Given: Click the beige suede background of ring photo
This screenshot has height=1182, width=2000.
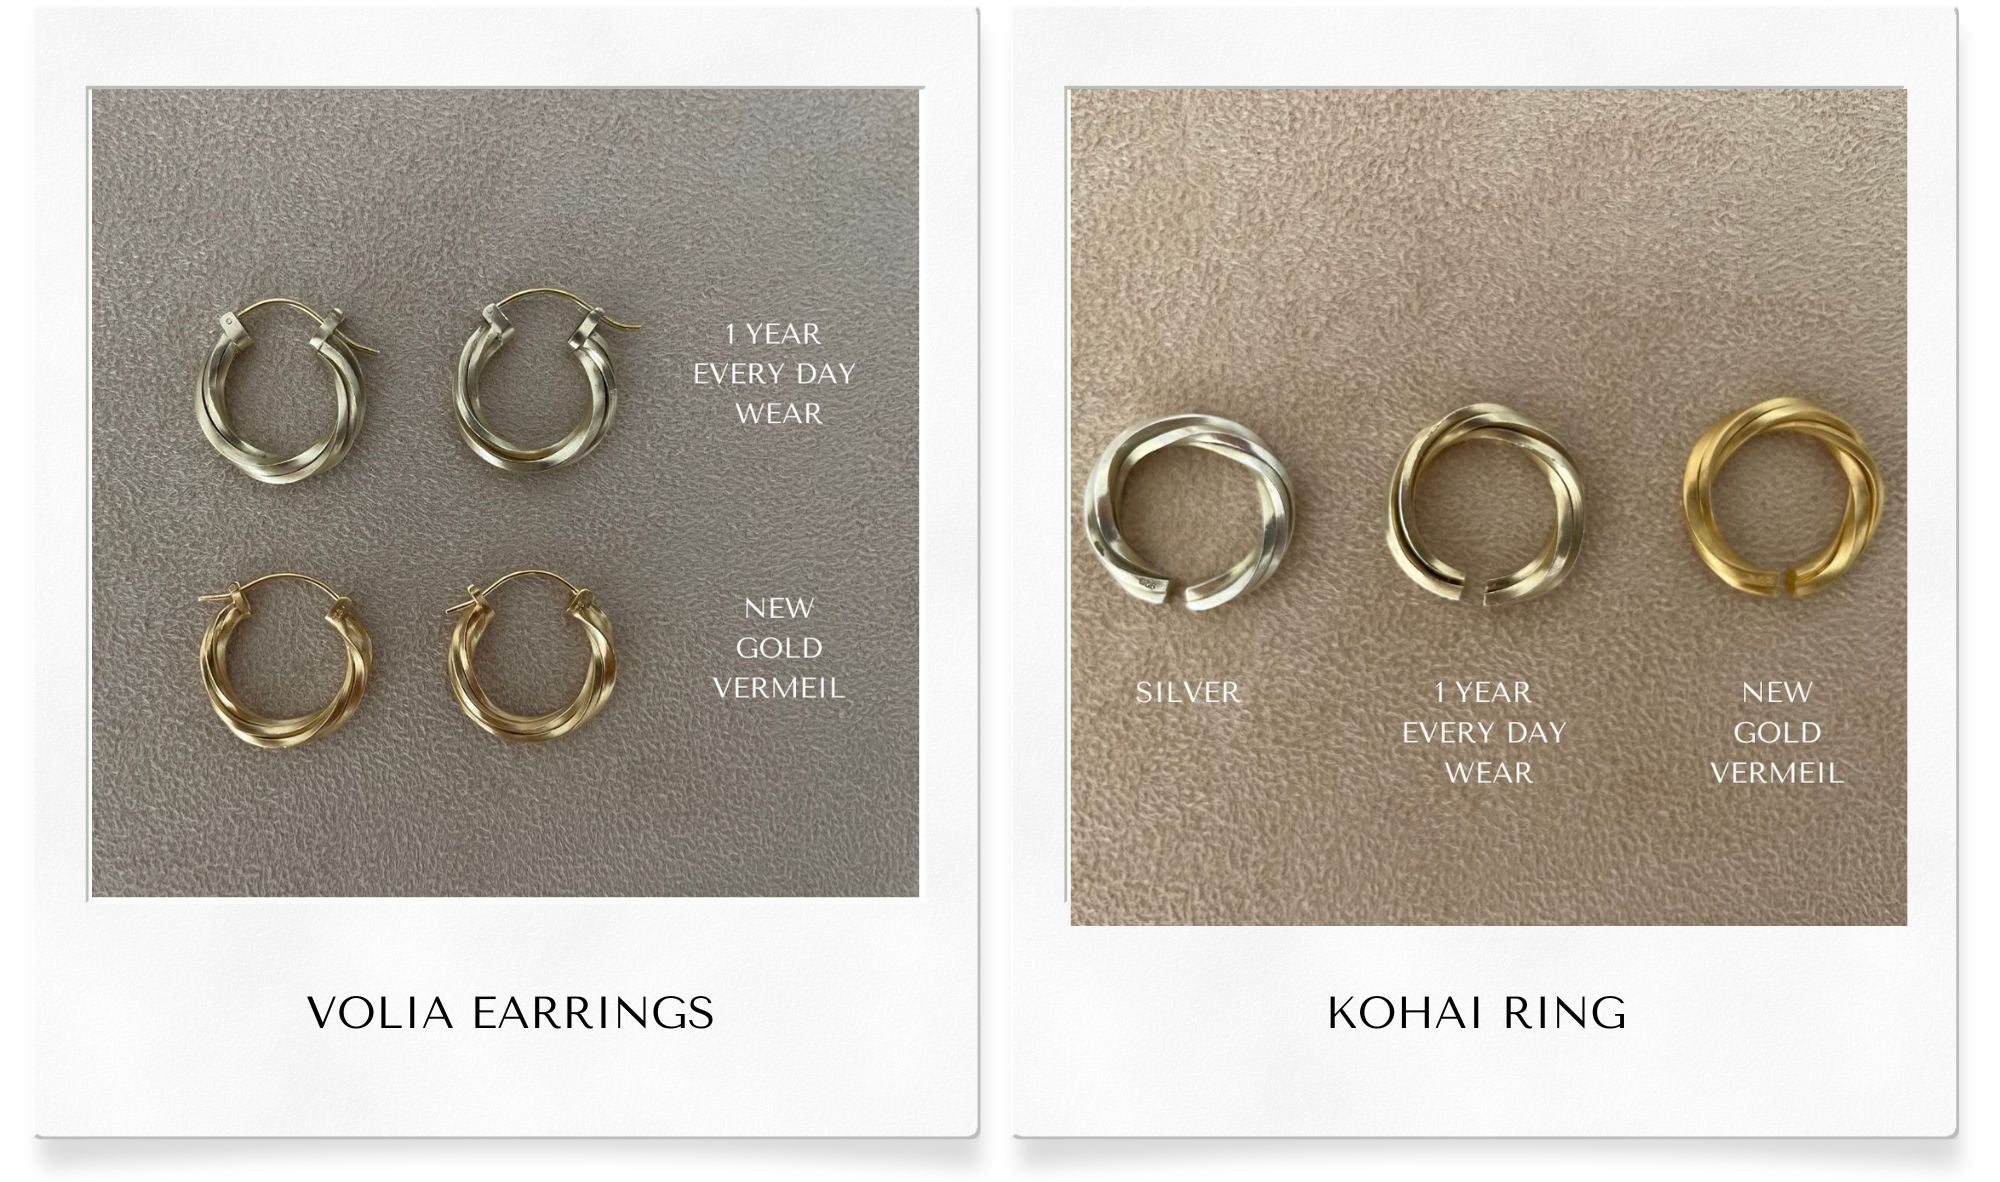Looking at the screenshot, I should click(1480, 250).
